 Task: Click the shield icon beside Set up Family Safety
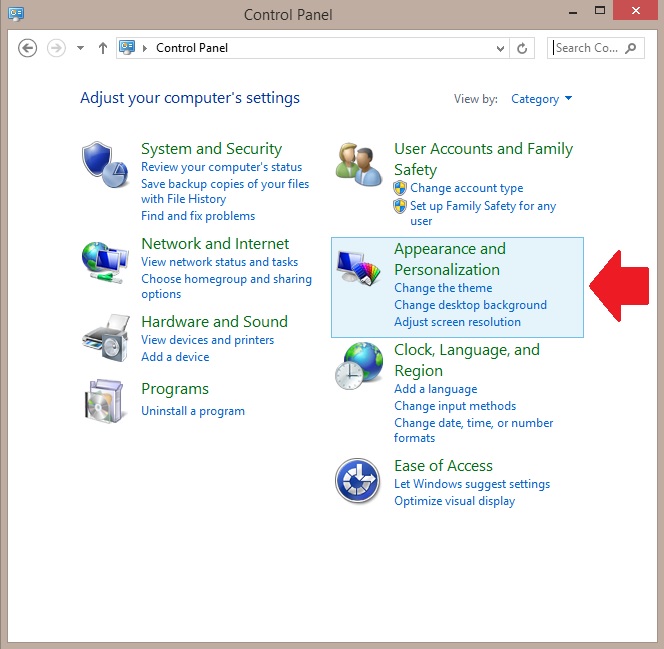click(x=400, y=206)
